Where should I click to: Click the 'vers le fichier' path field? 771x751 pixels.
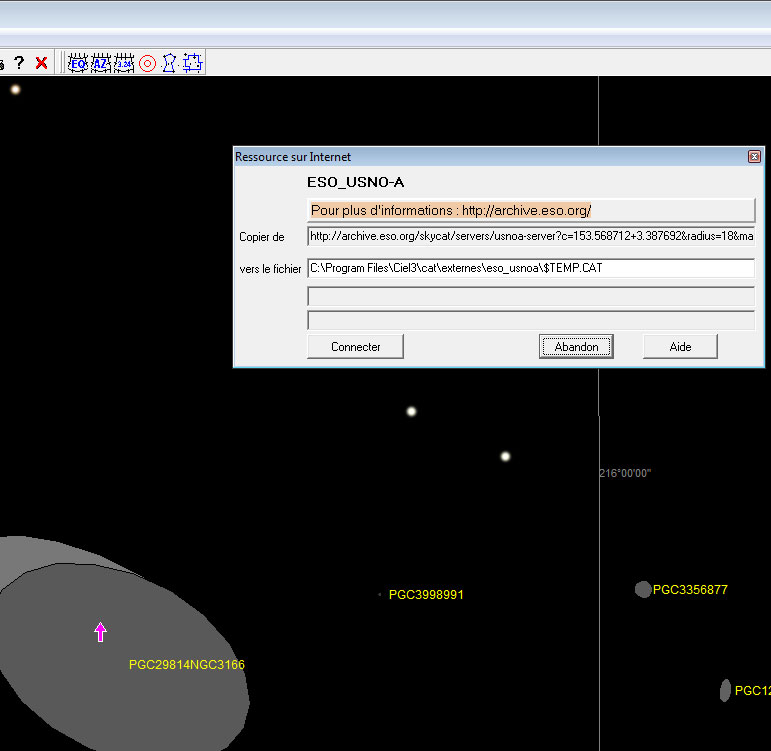click(x=531, y=268)
